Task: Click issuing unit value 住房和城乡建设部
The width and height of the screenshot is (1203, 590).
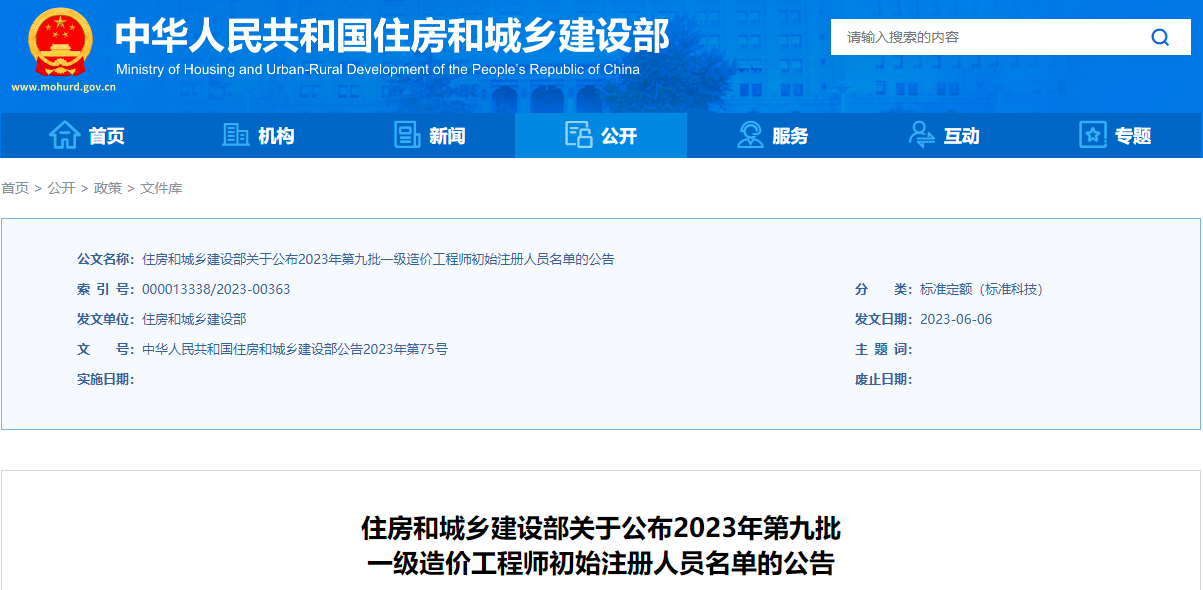Action: click(x=194, y=319)
